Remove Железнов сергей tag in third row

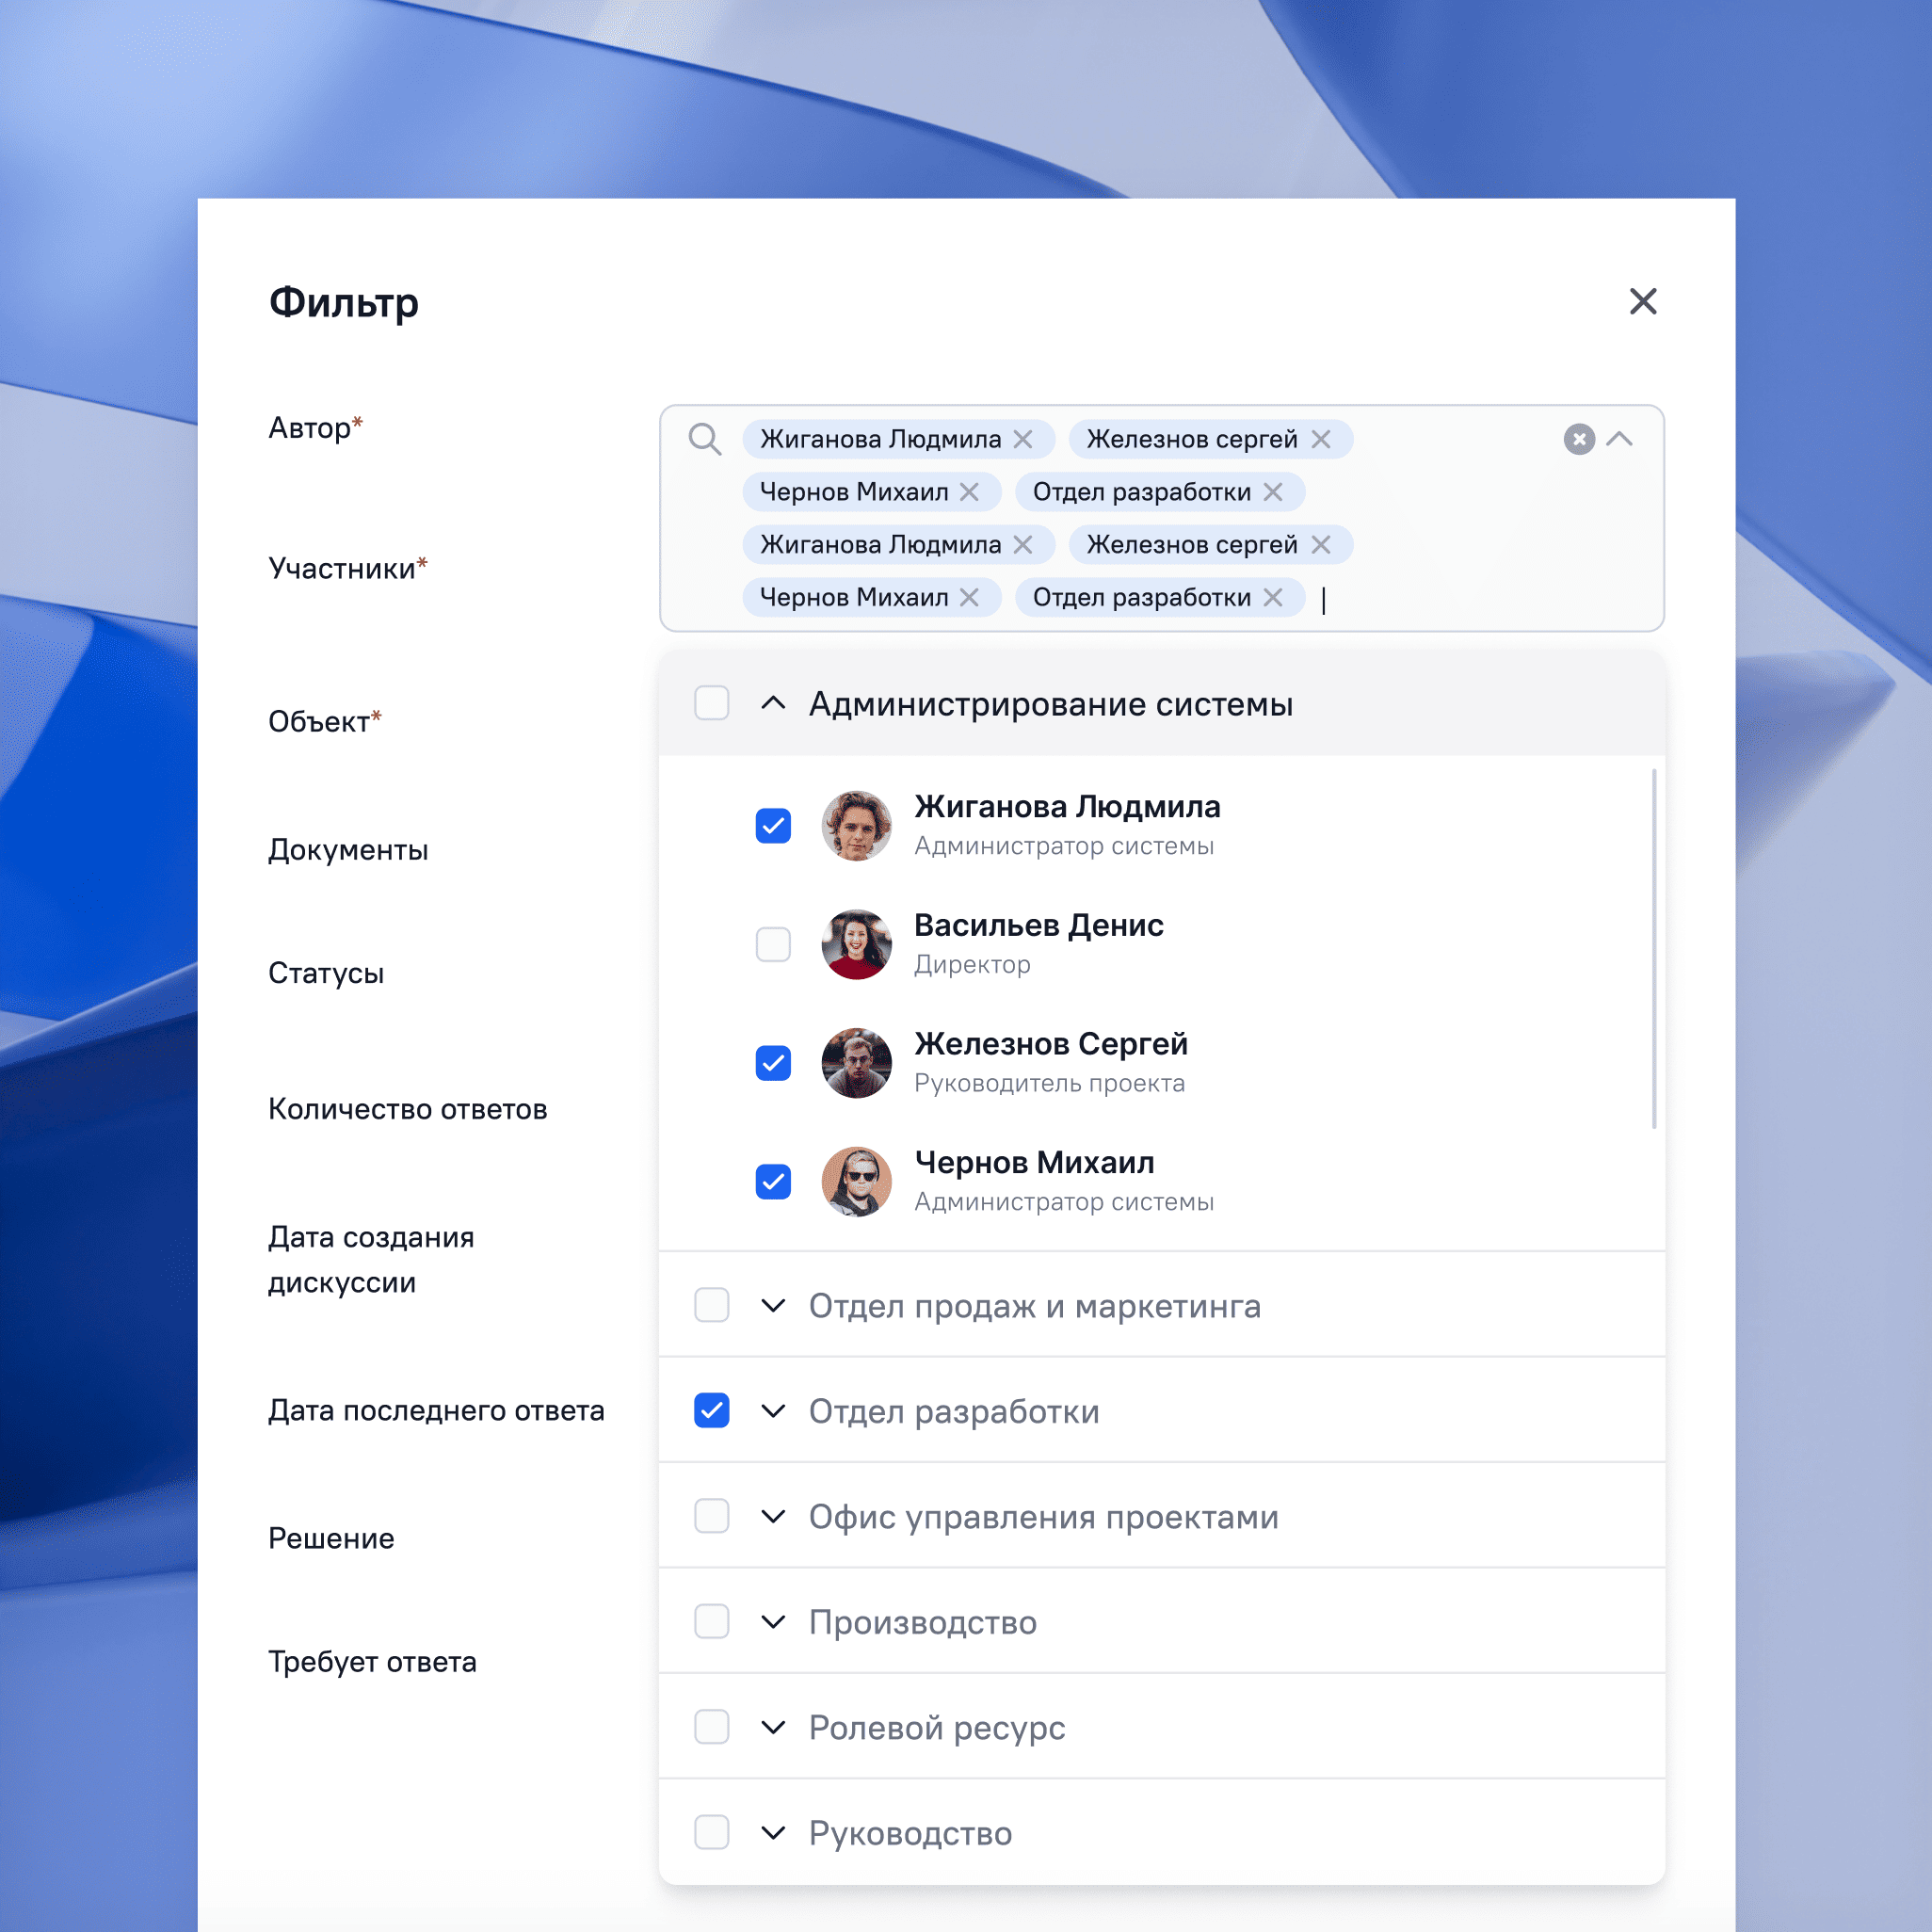[1321, 544]
